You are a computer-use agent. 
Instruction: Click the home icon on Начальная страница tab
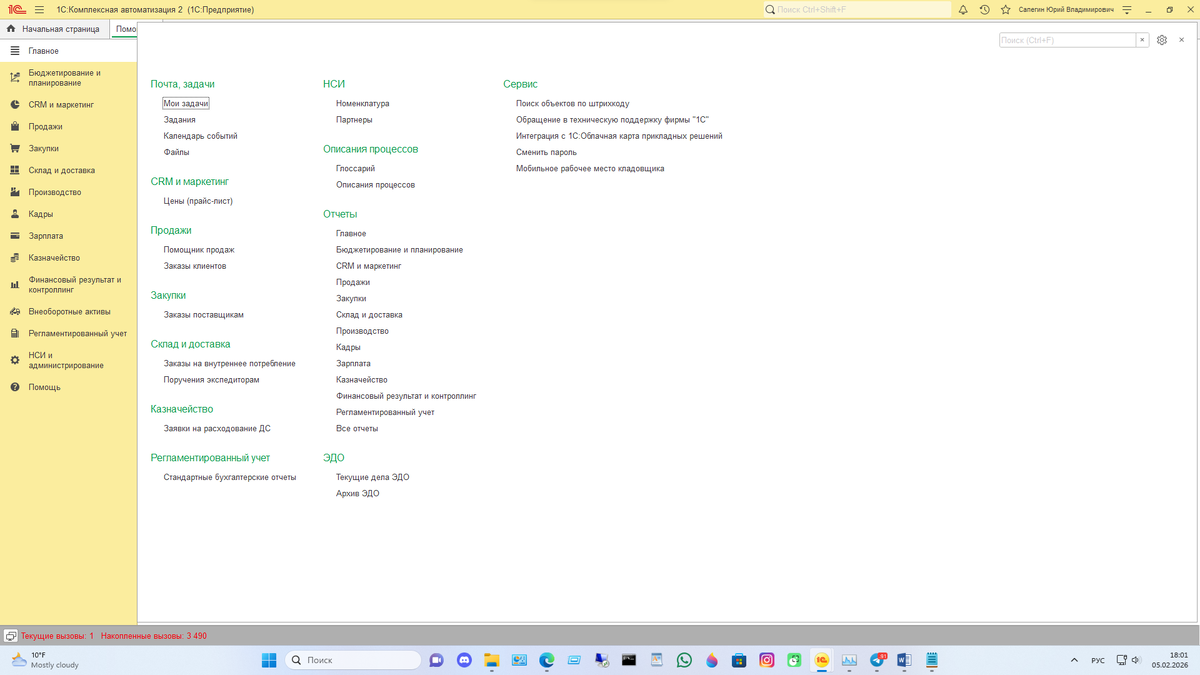tap(11, 29)
